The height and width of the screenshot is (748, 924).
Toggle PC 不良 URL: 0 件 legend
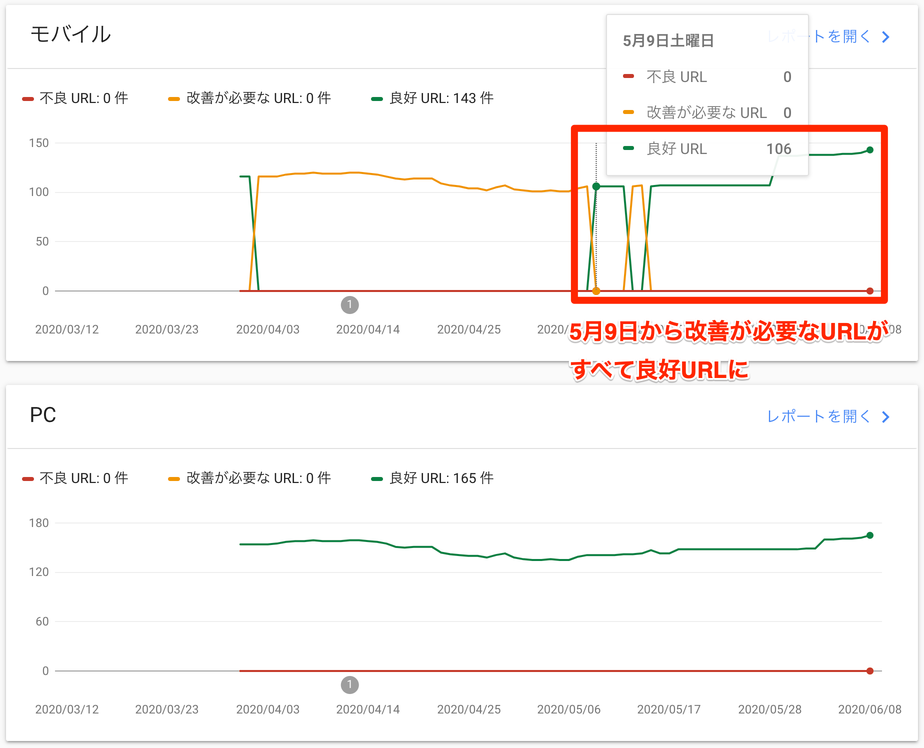(75, 478)
